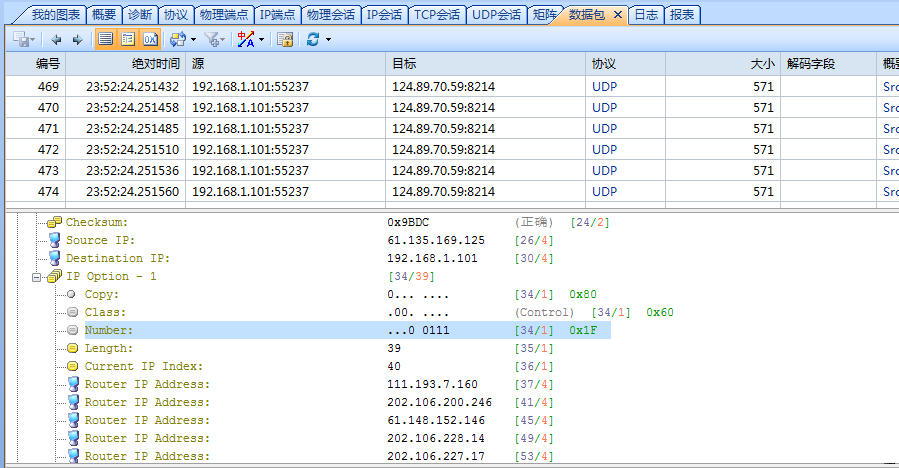Sort by the 协议 column header

[604, 63]
